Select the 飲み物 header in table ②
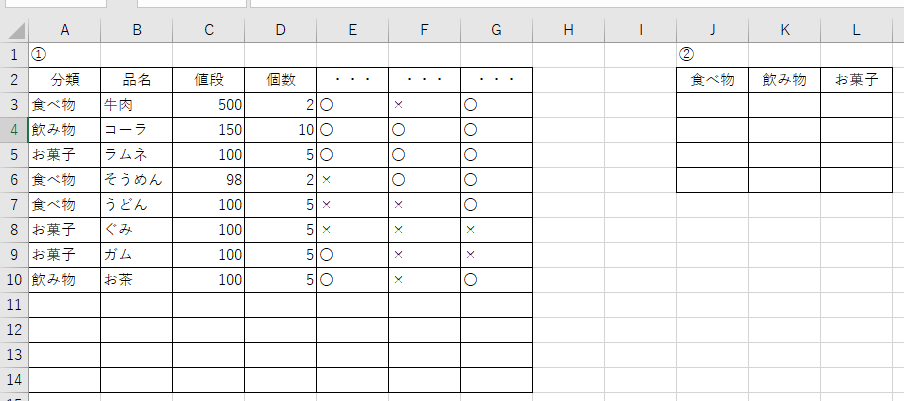Screen dimensions: 904x401 784,79
